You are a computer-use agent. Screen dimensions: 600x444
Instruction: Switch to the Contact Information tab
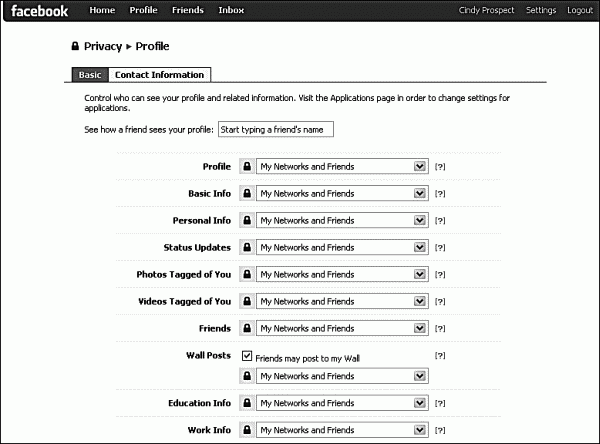pyautogui.click(x=159, y=75)
